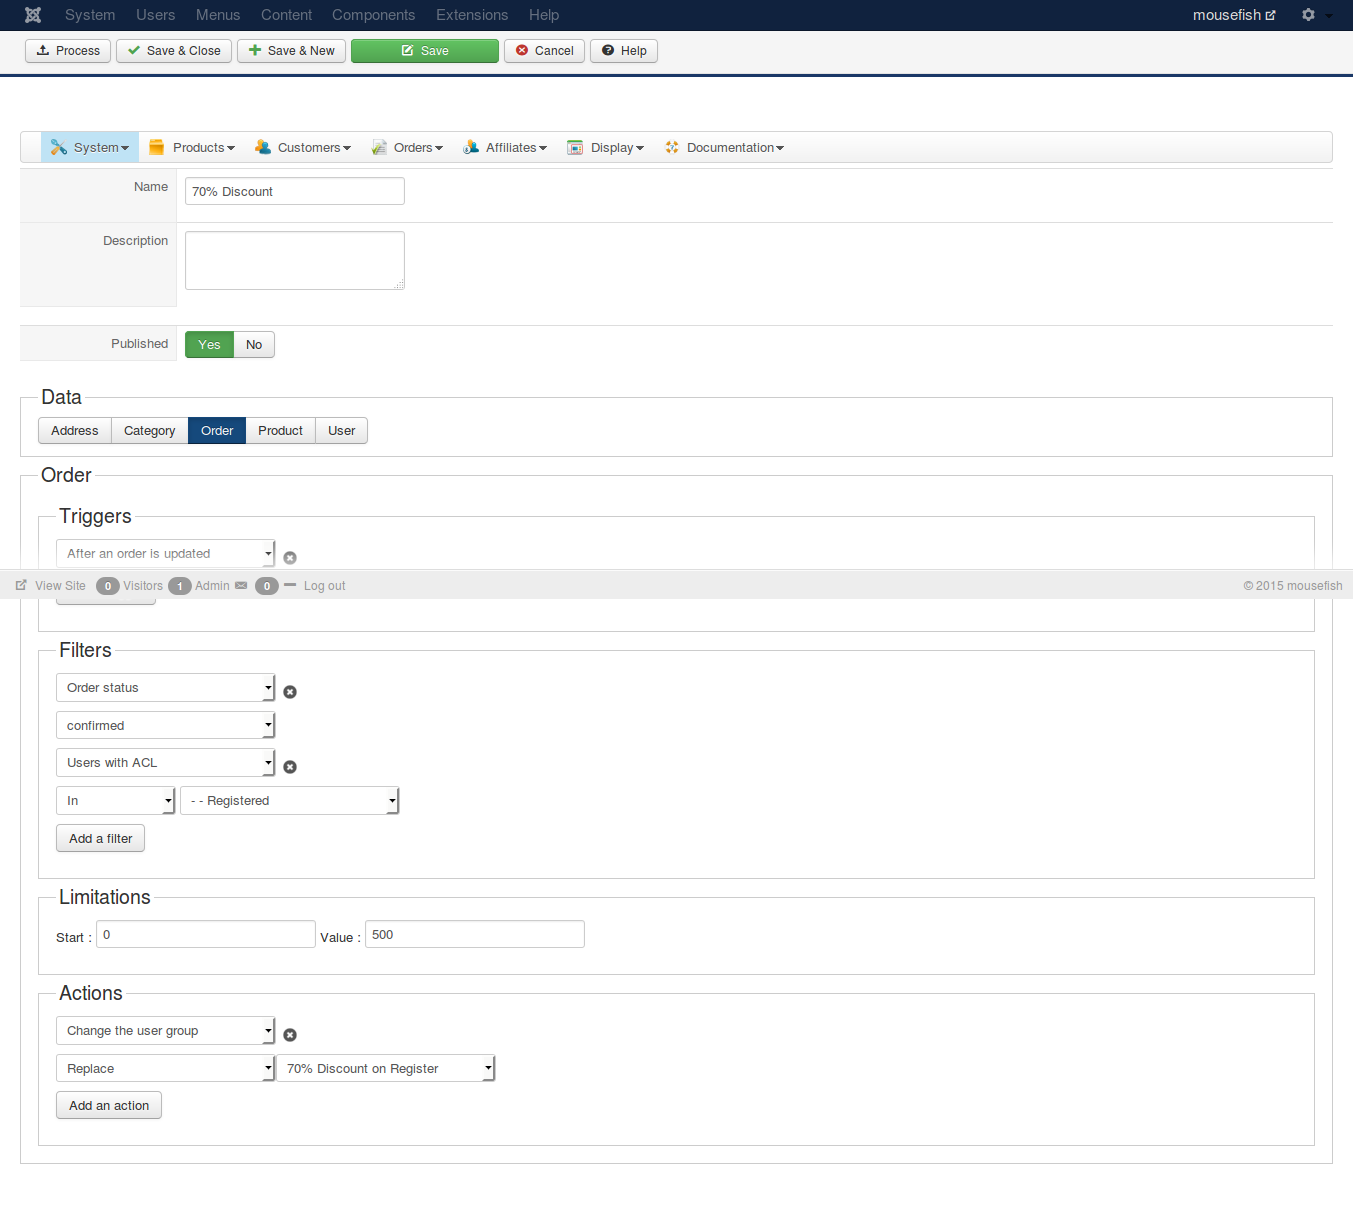Click the Affiliates icon
This screenshot has width=1353, height=1232.
(x=471, y=147)
